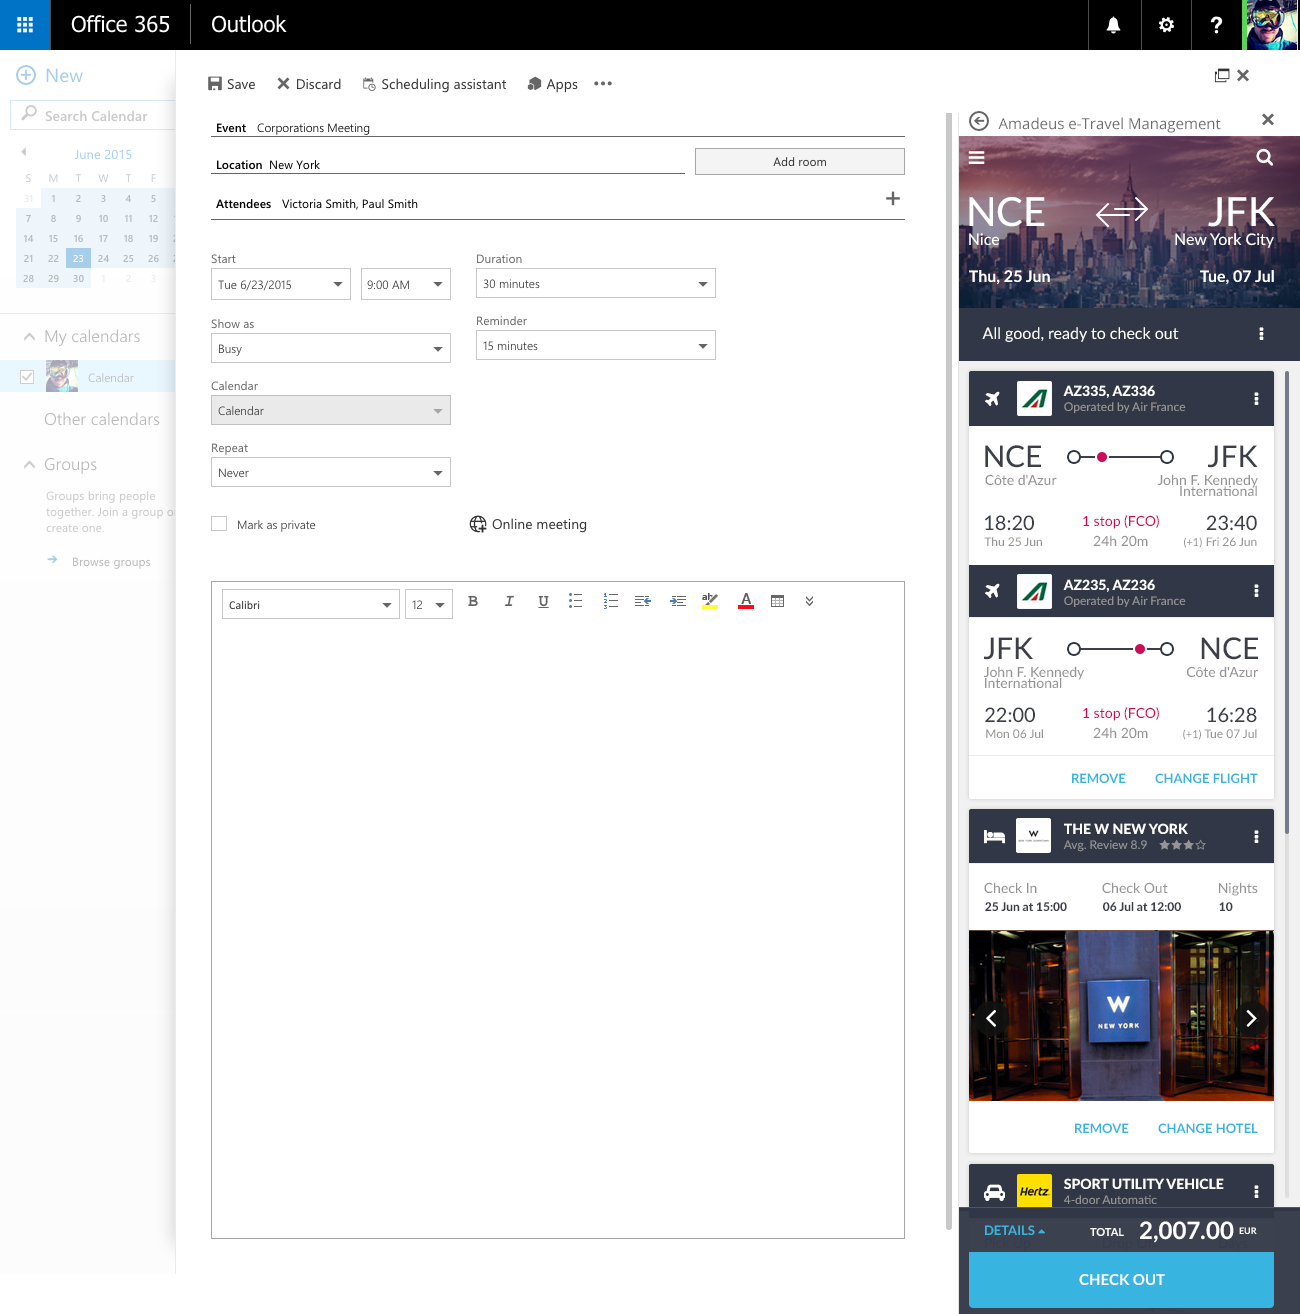Expand the price DETAILS

[1014, 1231]
